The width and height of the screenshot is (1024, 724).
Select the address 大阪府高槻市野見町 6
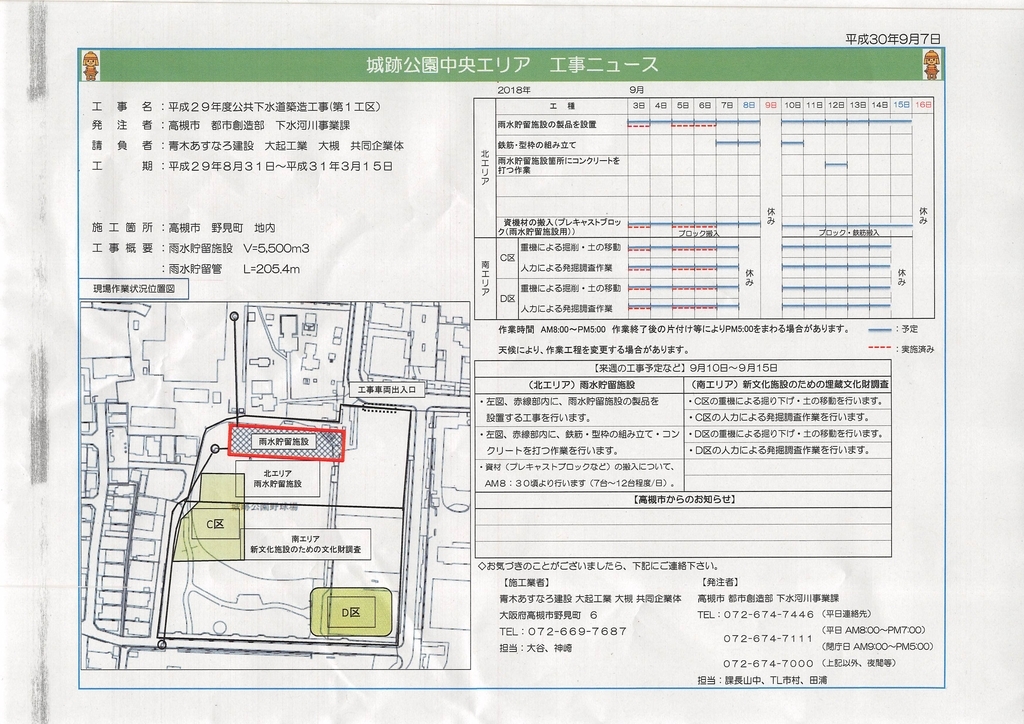[547, 615]
